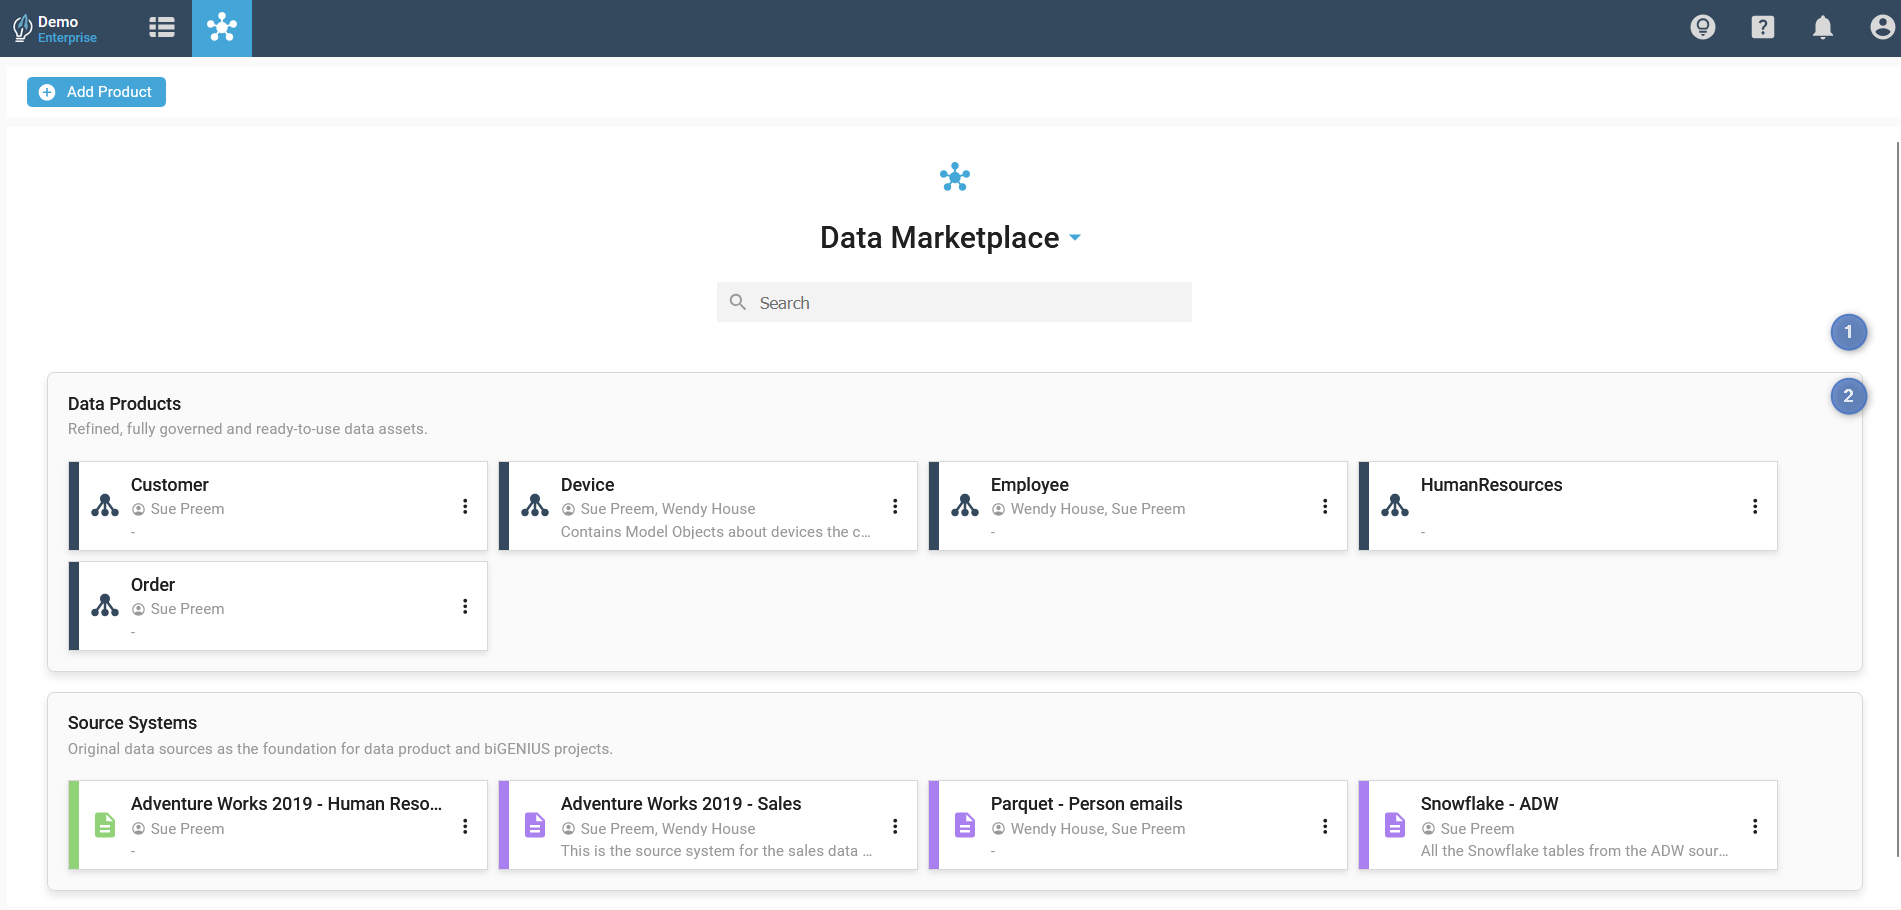Open the help question mark icon
The width and height of the screenshot is (1901, 910).
click(1762, 28)
